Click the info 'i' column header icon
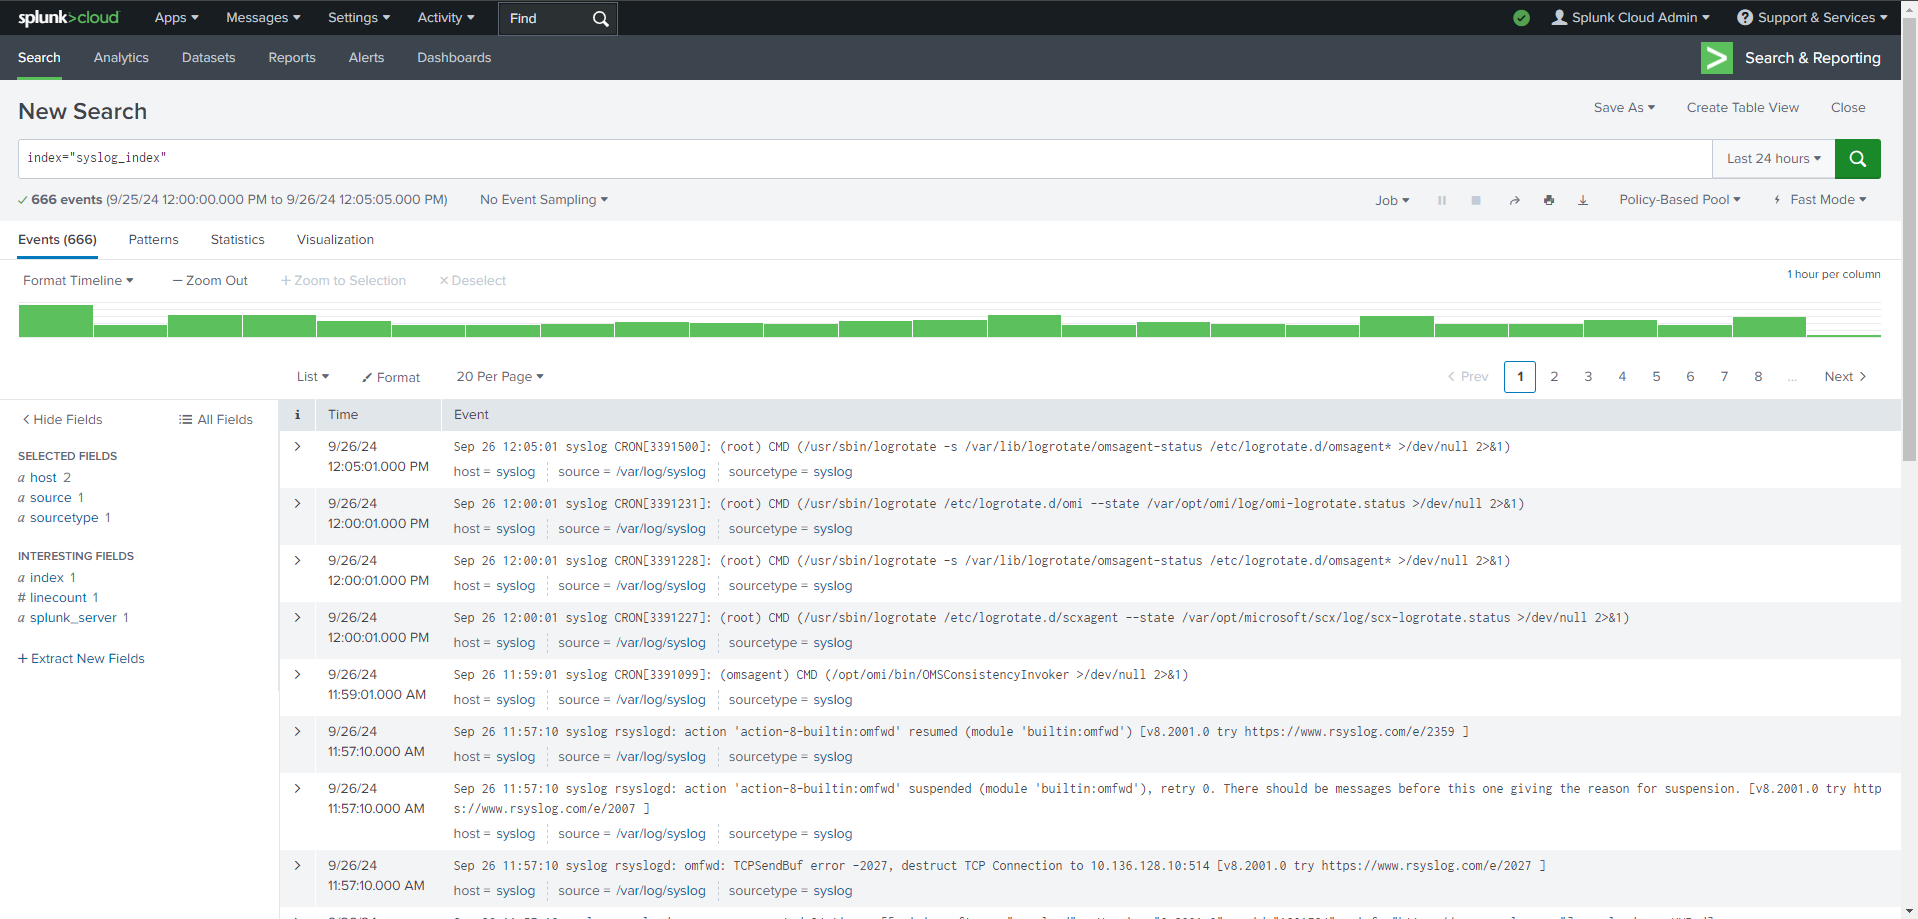This screenshot has height=919, width=1918. [x=297, y=414]
